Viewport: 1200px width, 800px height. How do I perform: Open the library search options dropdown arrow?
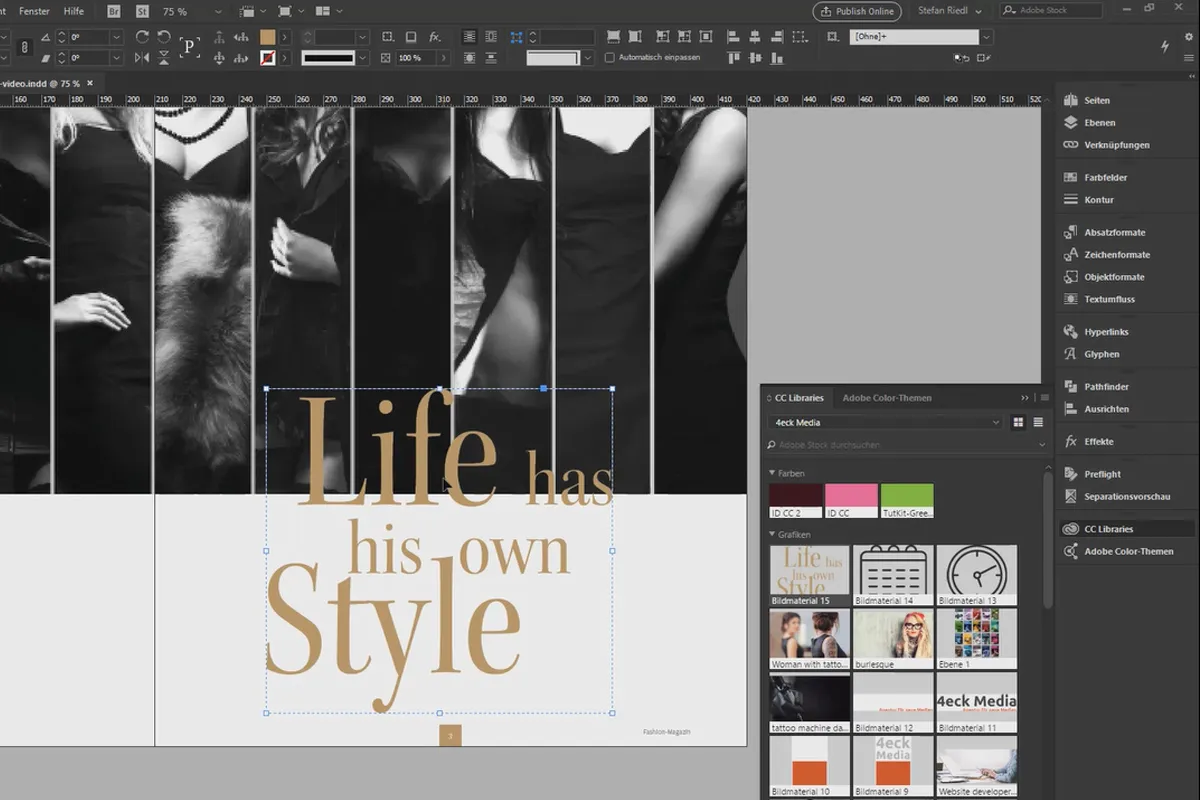coord(1041,445)
